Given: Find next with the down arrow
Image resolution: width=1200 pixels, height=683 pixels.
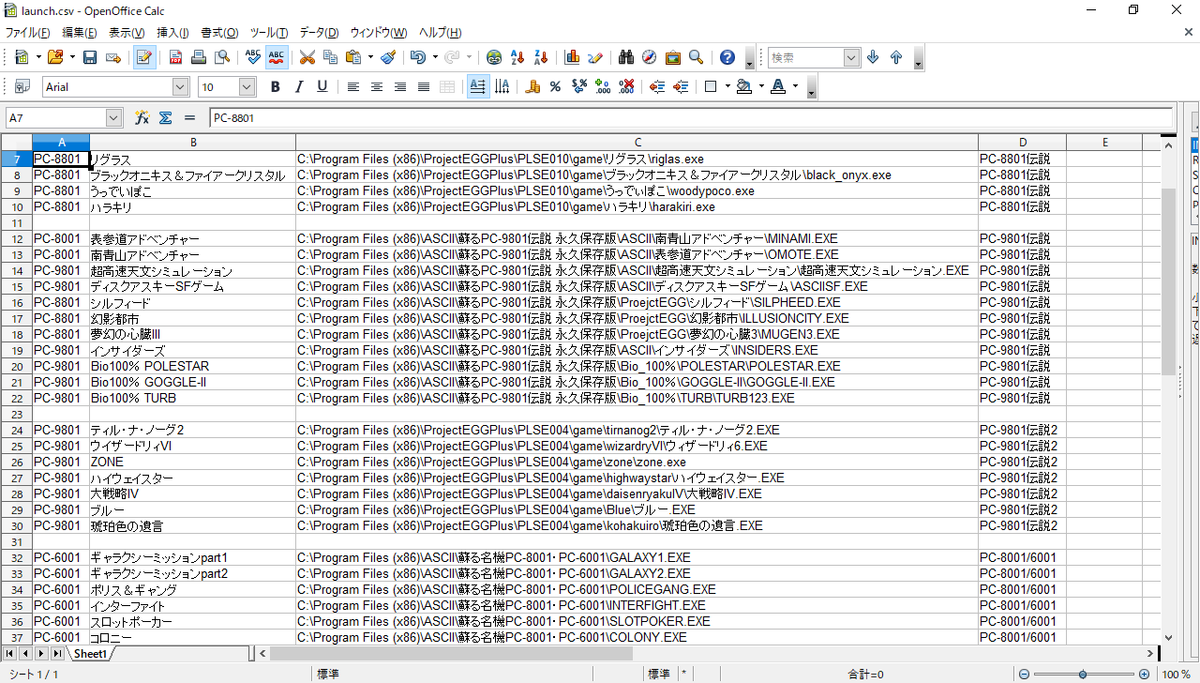Looking at the screenshot, I should pyautogui.click(x=873, y=58).
